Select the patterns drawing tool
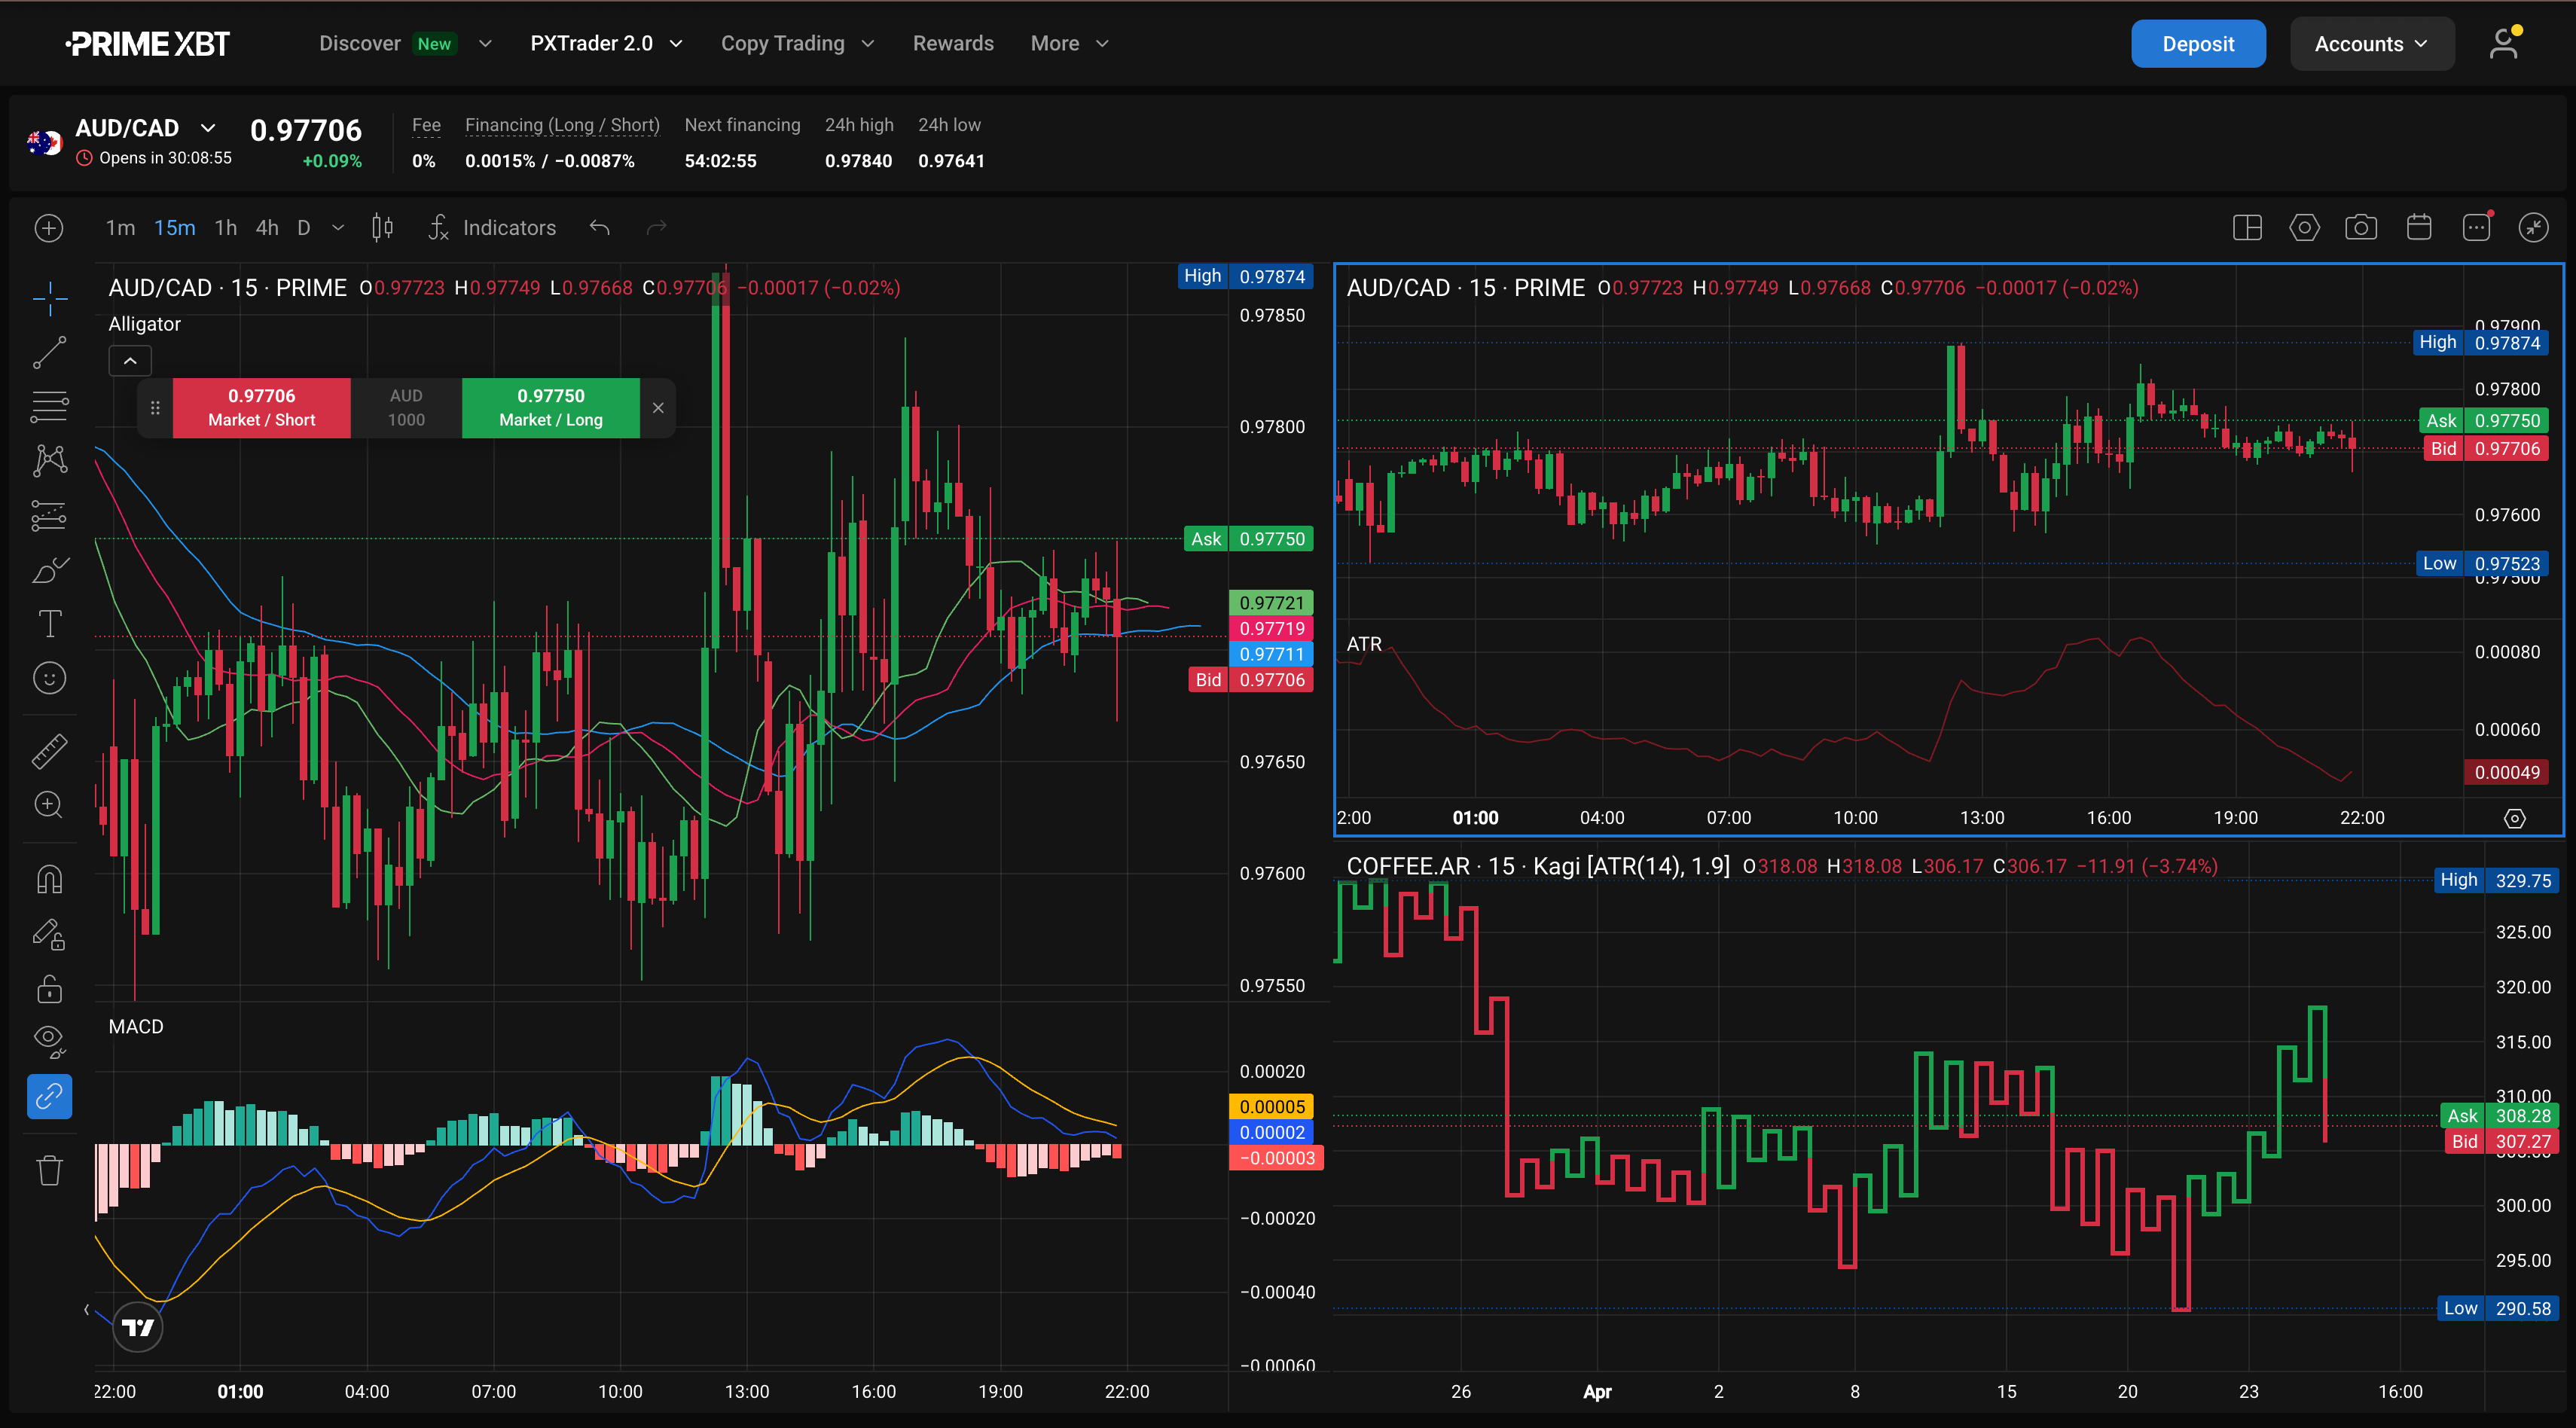The height and width of the screenshot is (1428, 2576). (x=49, y=461)
